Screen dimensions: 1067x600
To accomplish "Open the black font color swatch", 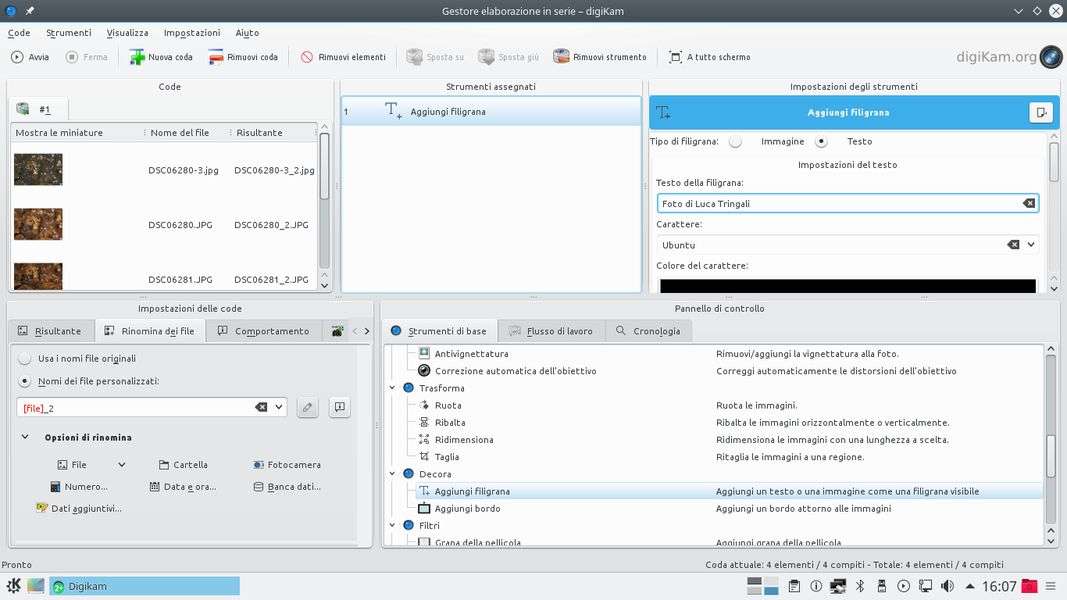I will click(847, 286).
